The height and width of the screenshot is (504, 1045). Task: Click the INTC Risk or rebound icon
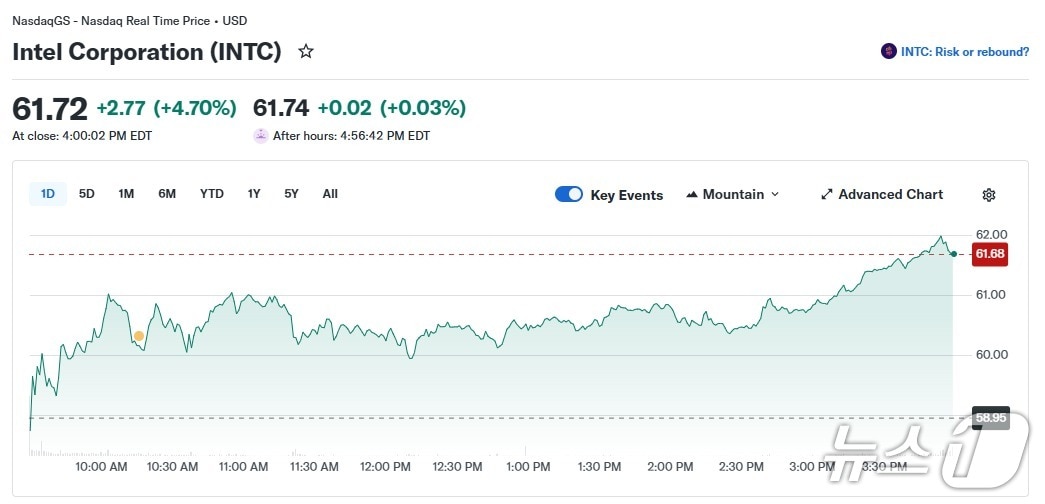(888, 51)
